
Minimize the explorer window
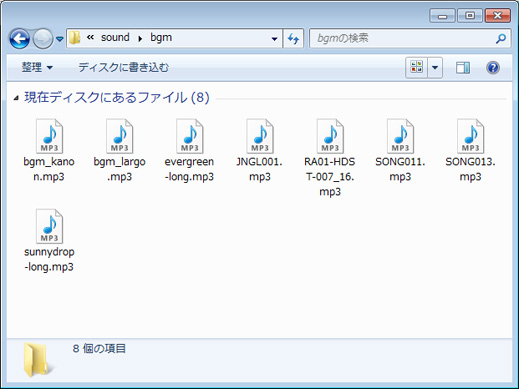(442, 16)
